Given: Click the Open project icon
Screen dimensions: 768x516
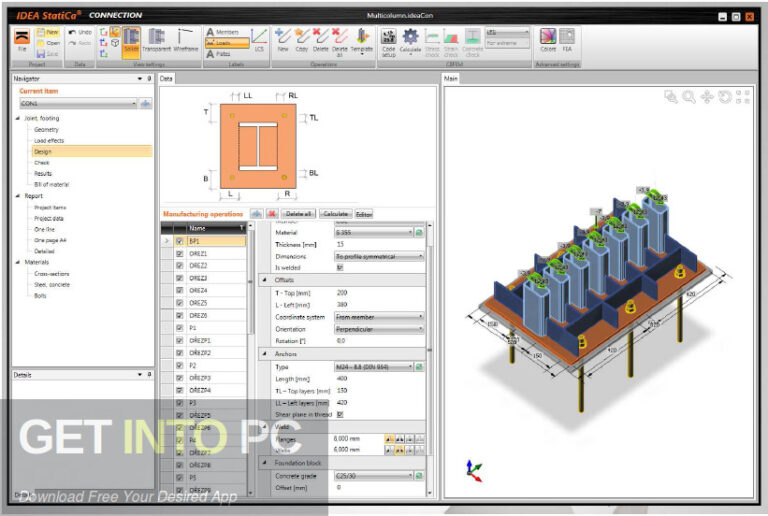Looking at the screenshot, I should [x=48, y=43].
